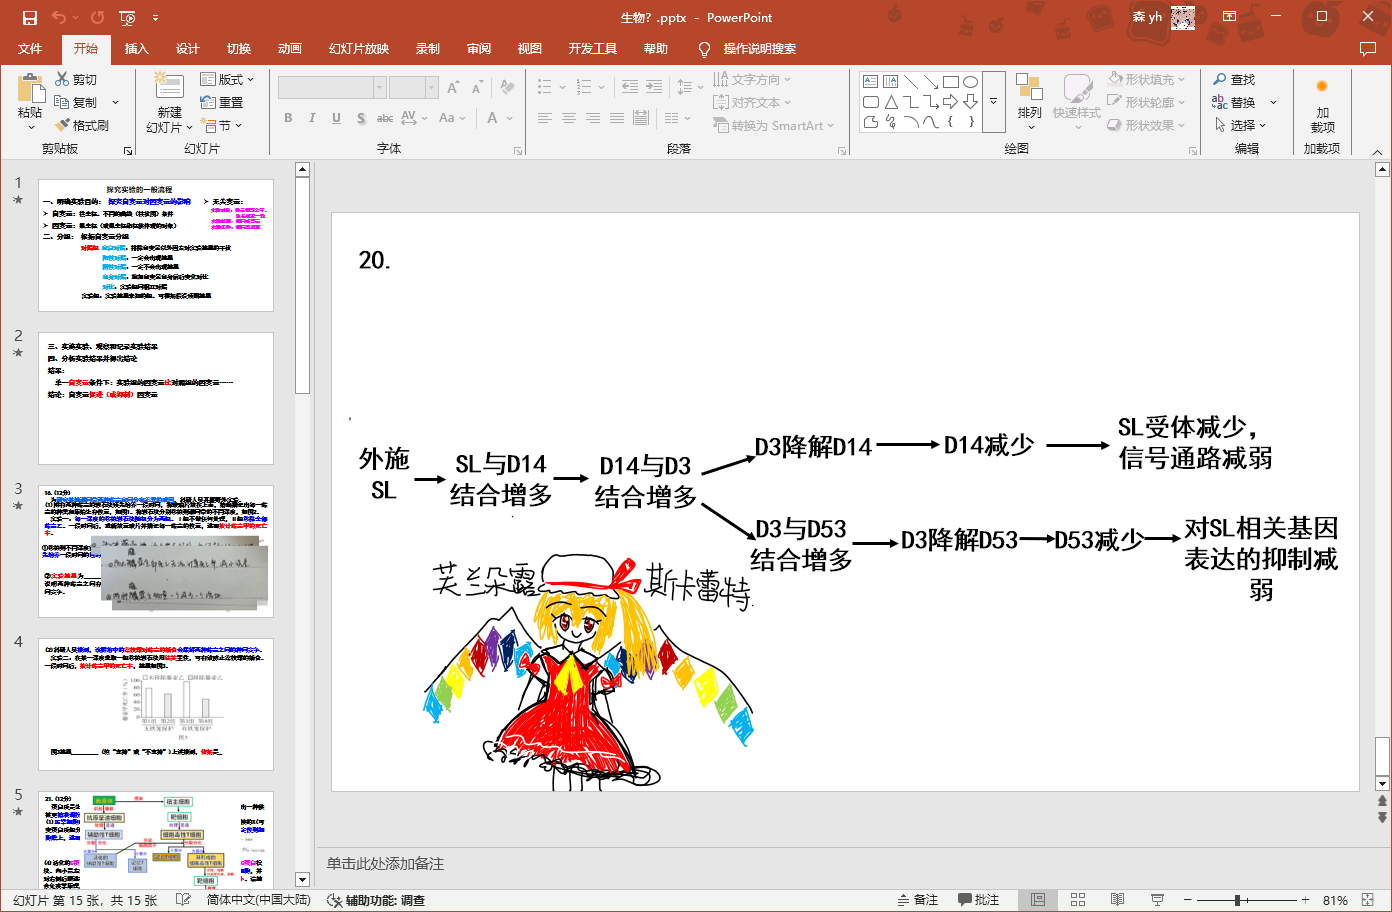Click the Convert to SmartArt icon
Screen dimensions: 1392x912
point(772,125)
